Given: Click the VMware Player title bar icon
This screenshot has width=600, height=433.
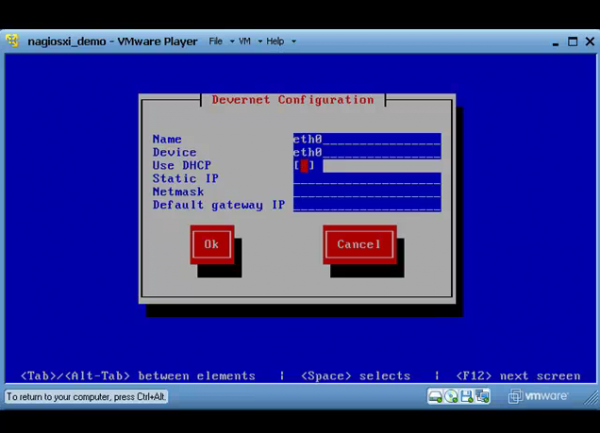Looking at the screenshot, I should 12,42.
